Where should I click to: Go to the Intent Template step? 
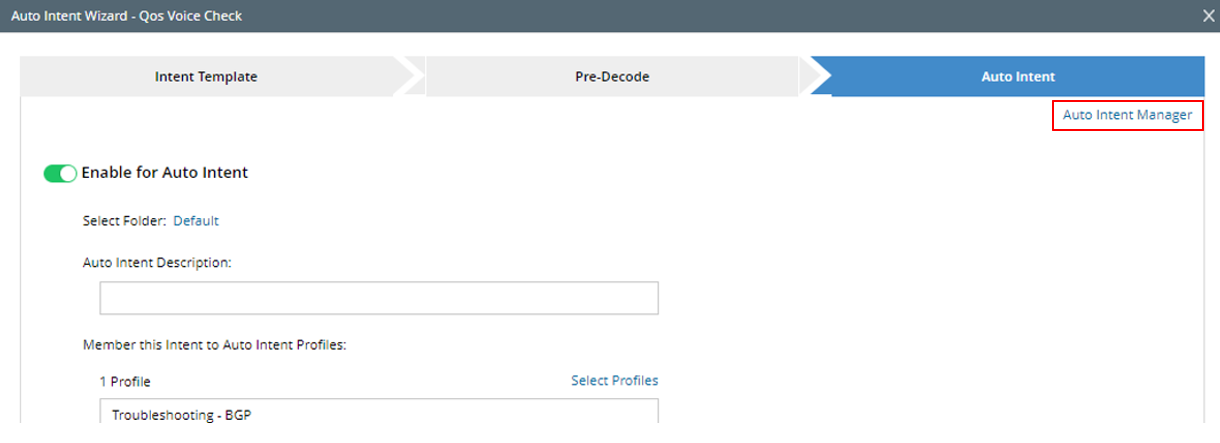206,77
